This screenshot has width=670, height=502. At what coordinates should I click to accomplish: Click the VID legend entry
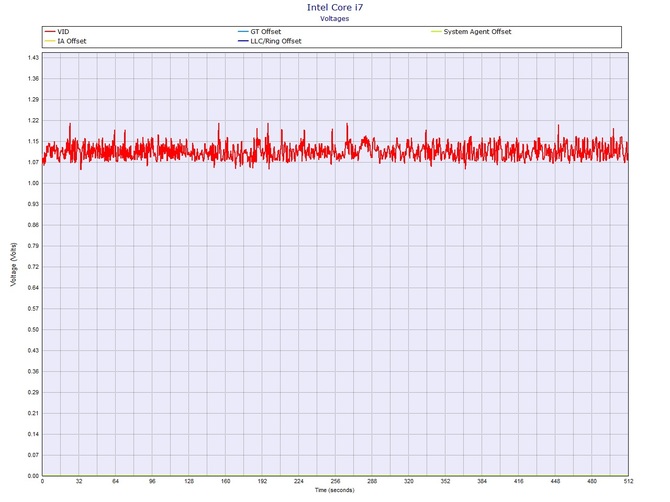click(57, 32)
